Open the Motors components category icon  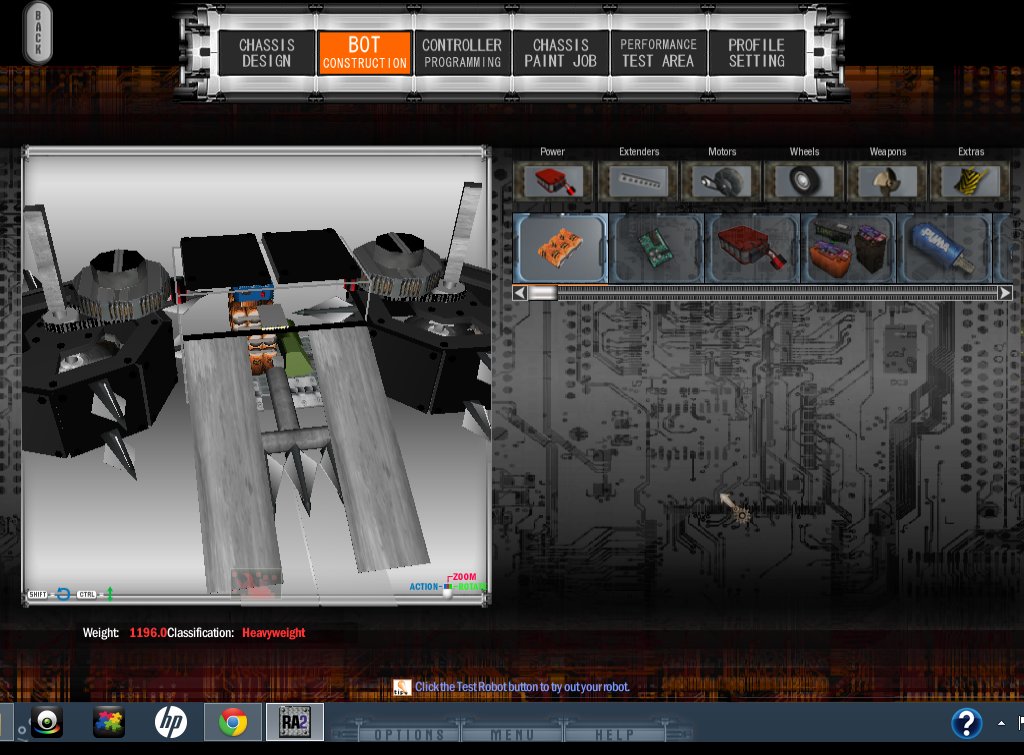[x=722, y=181]
